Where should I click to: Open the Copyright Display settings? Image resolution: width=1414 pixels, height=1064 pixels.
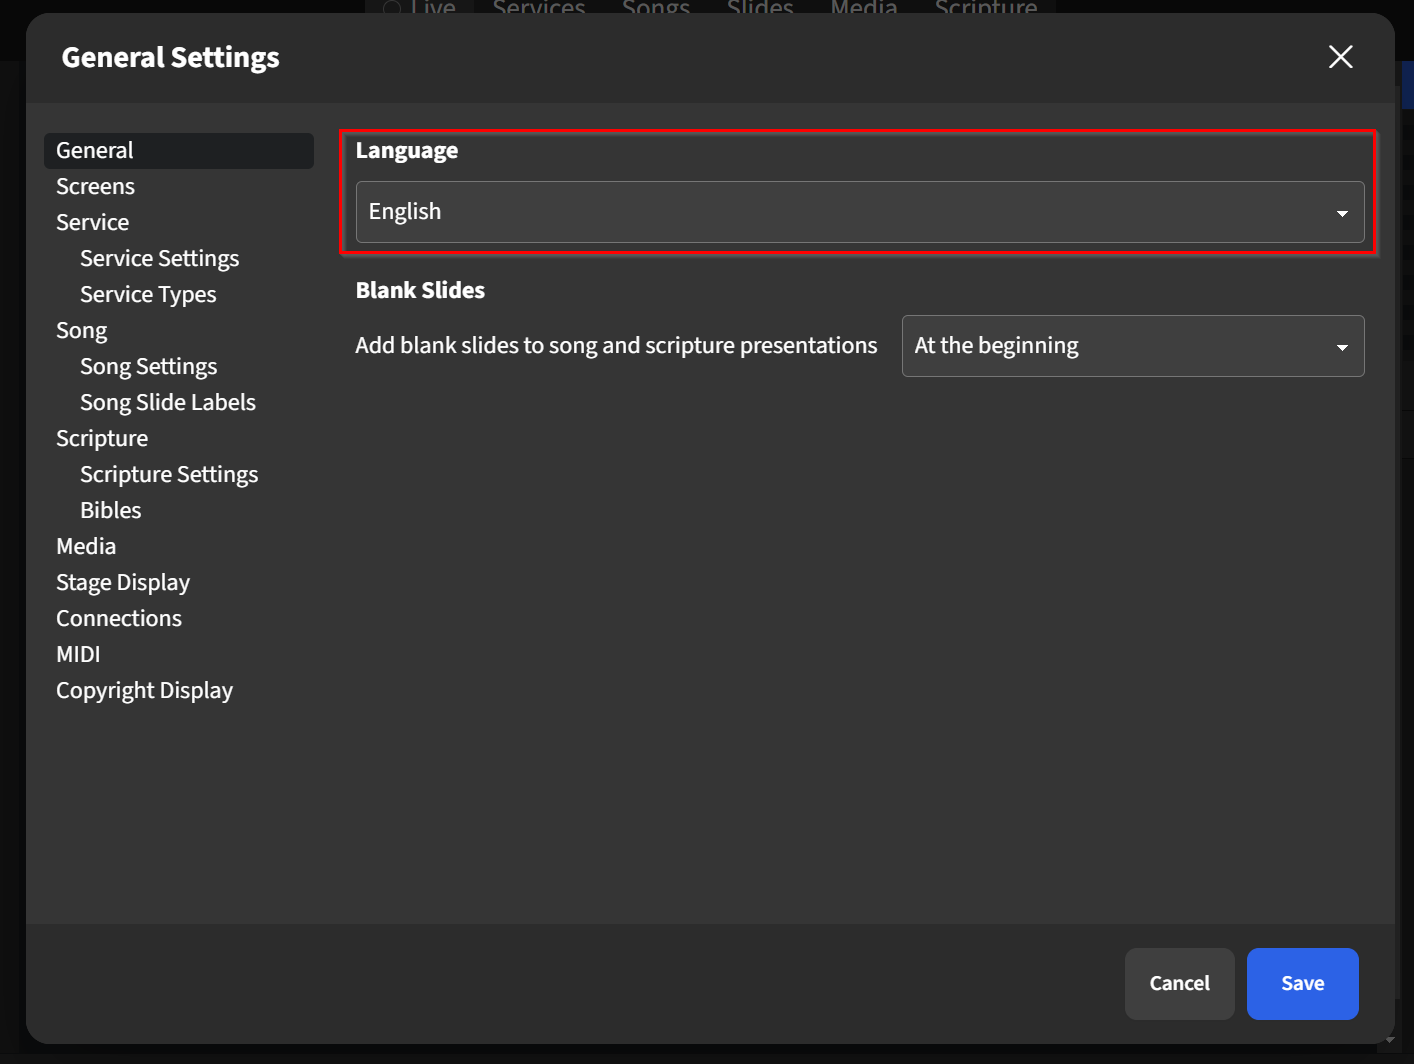click(x=144, y=690)
